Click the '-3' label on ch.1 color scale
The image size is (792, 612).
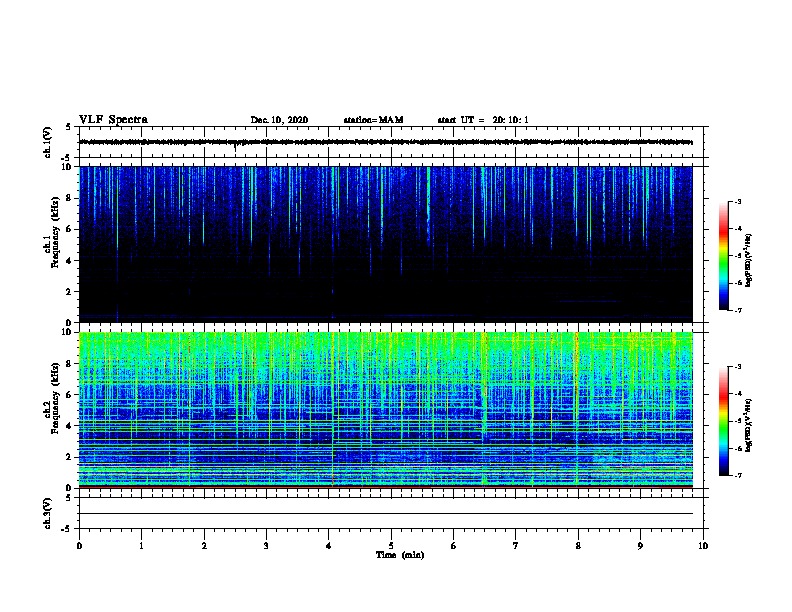tap(737, 201)
